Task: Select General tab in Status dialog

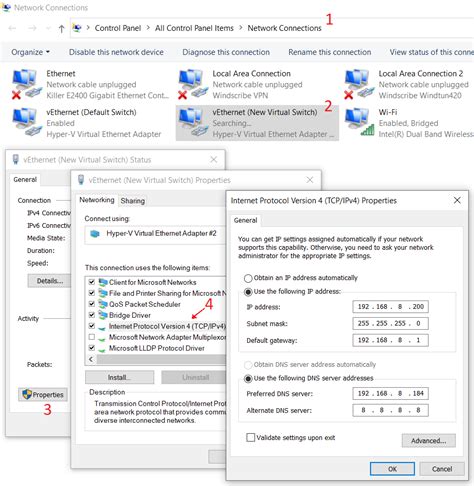Action: tap(25, 180)
